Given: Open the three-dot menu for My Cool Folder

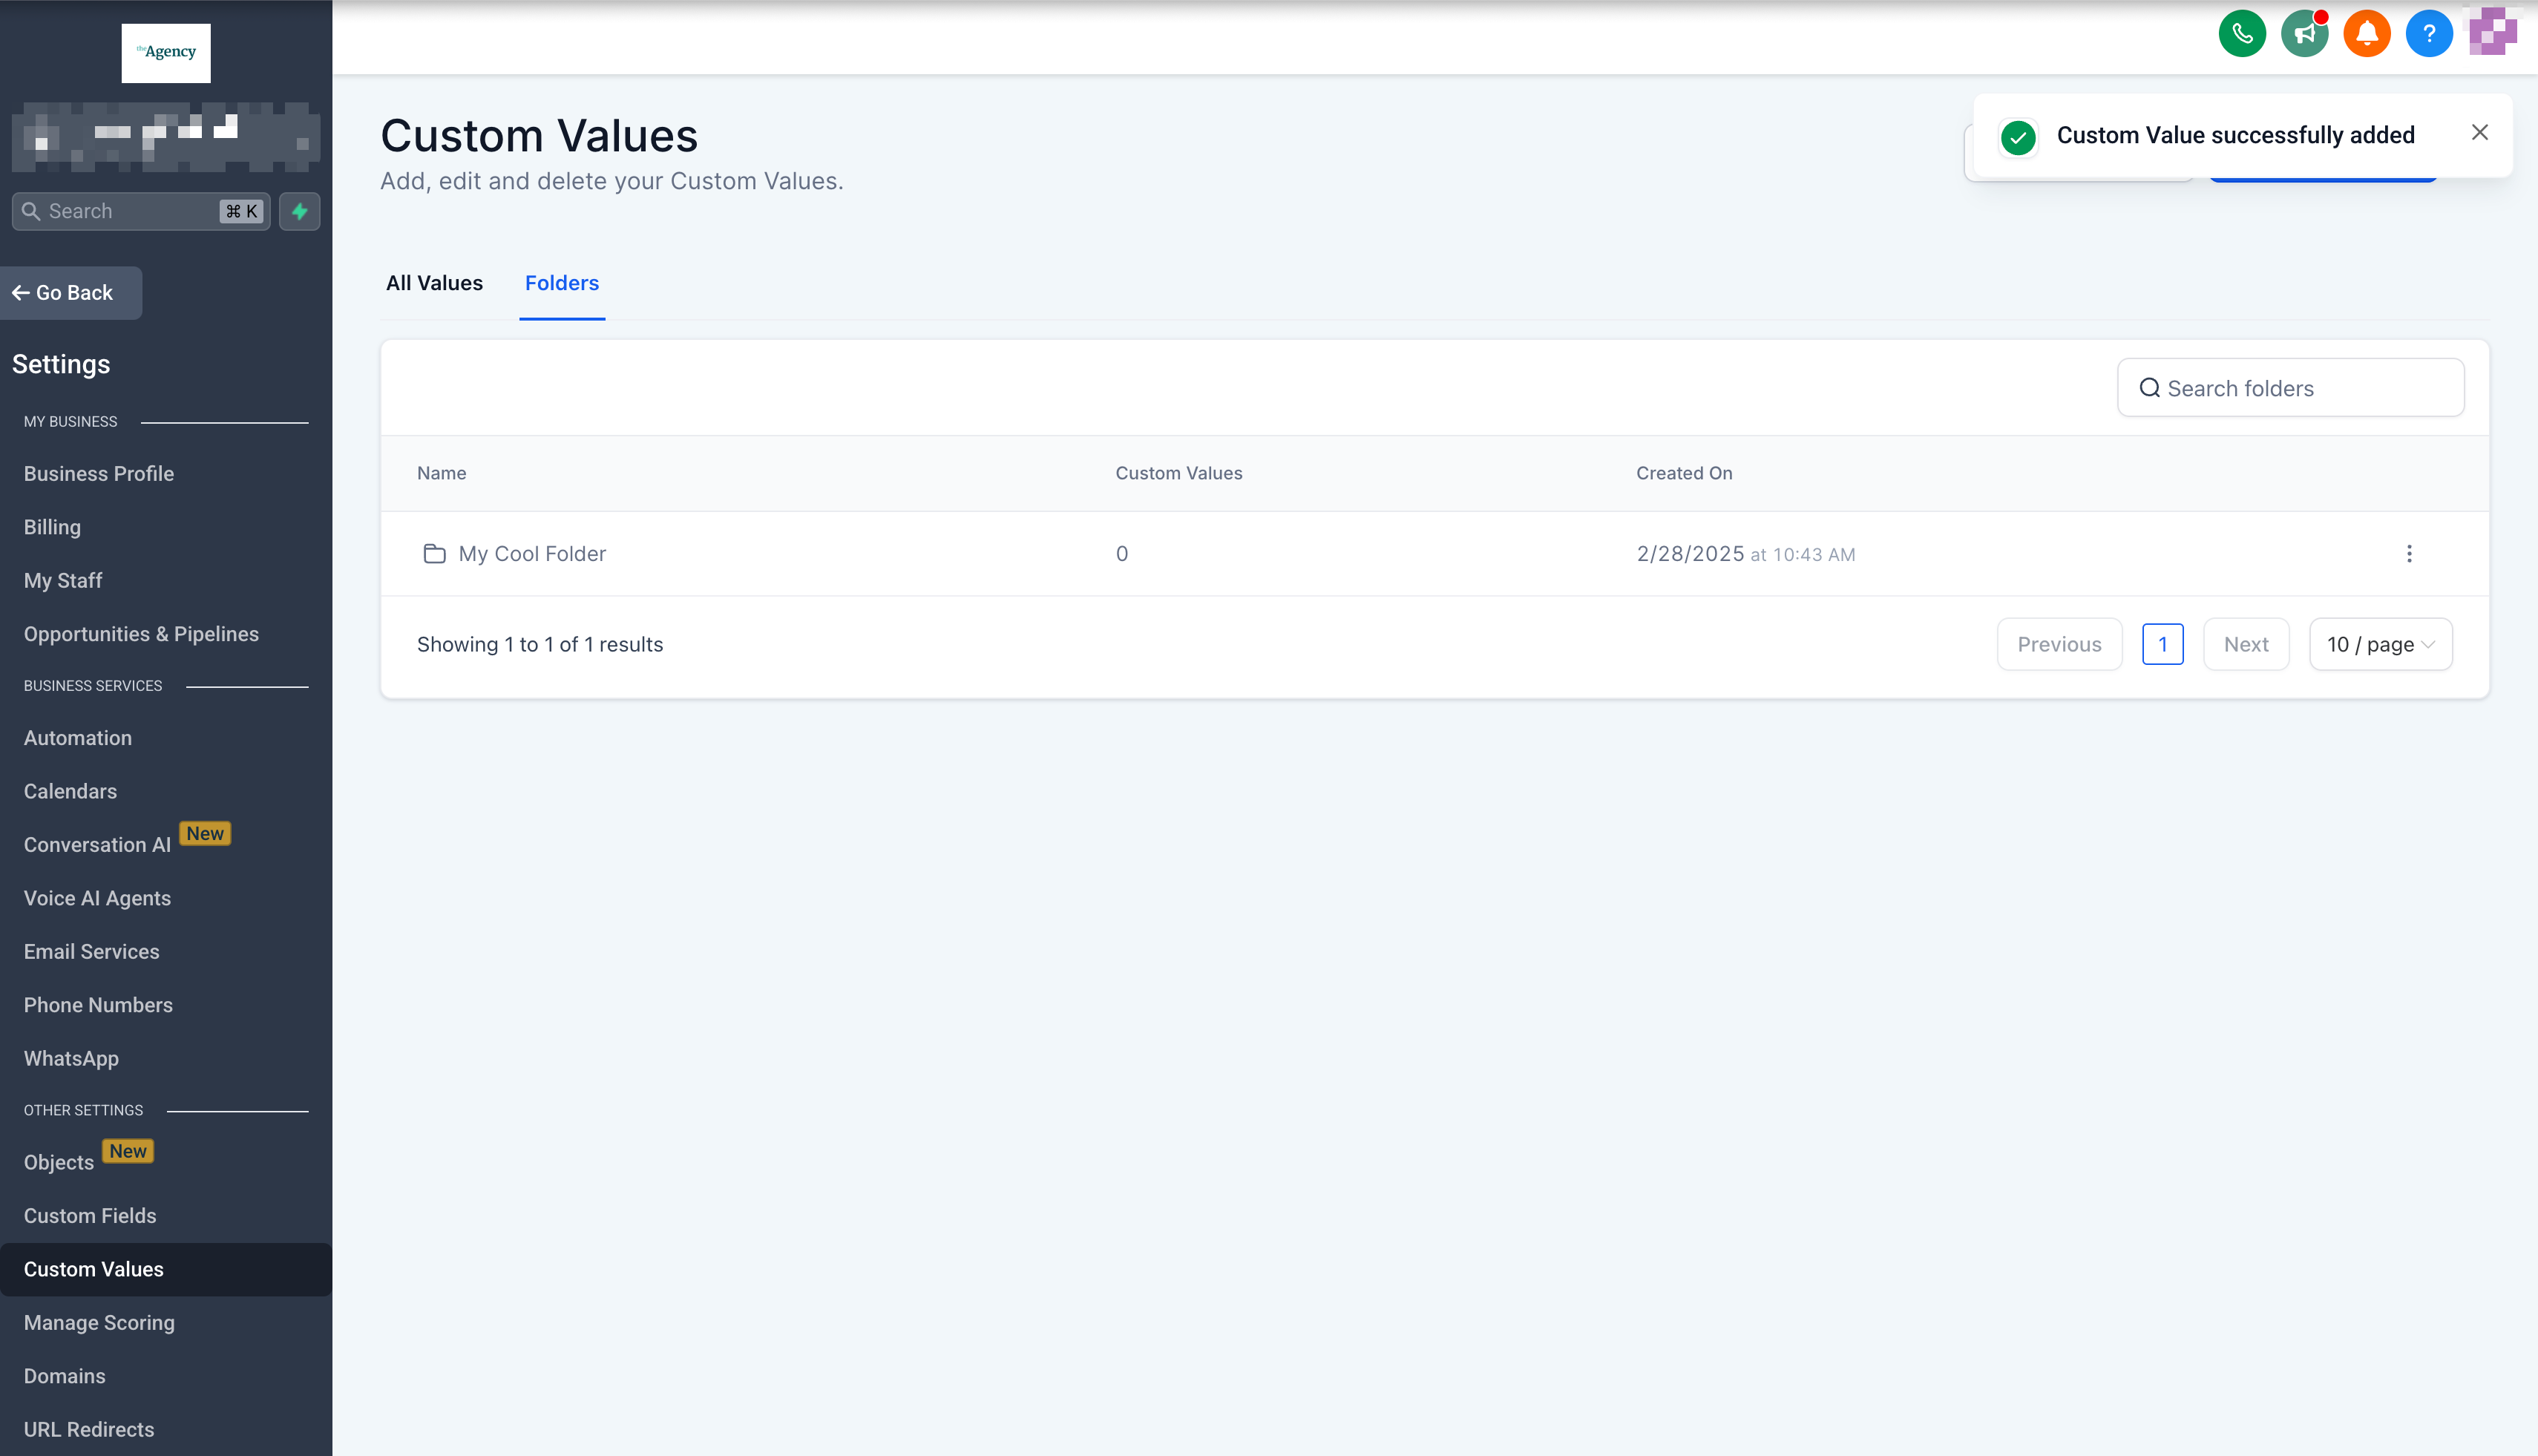Looking at the screenshot, I should 2409,553.
